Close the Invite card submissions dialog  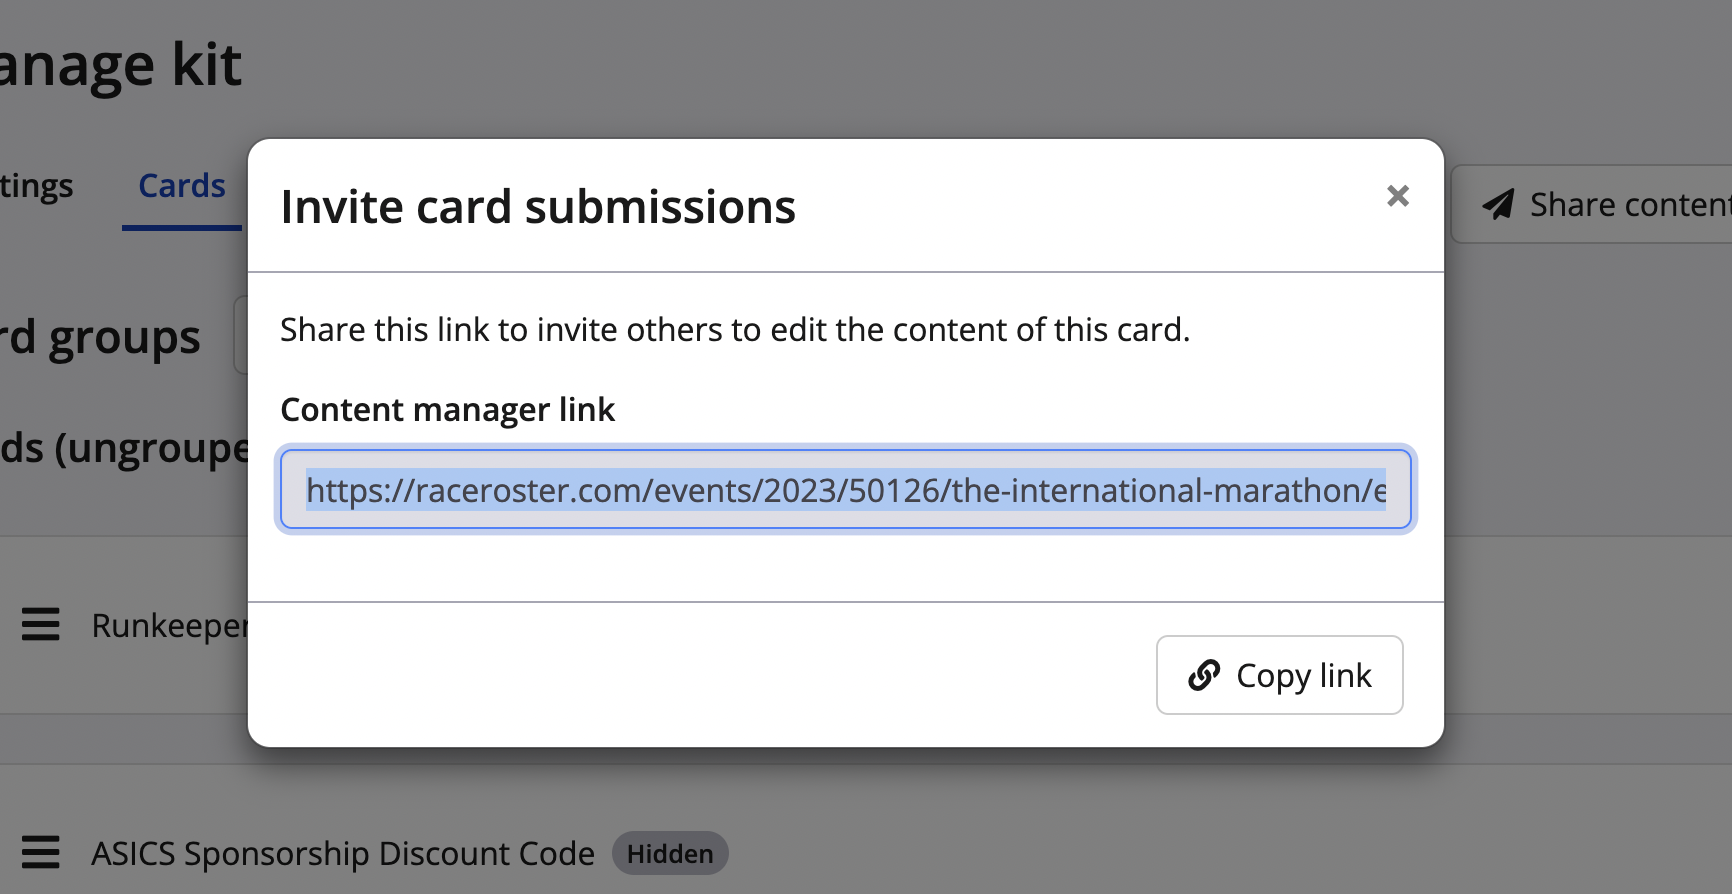1397,196
